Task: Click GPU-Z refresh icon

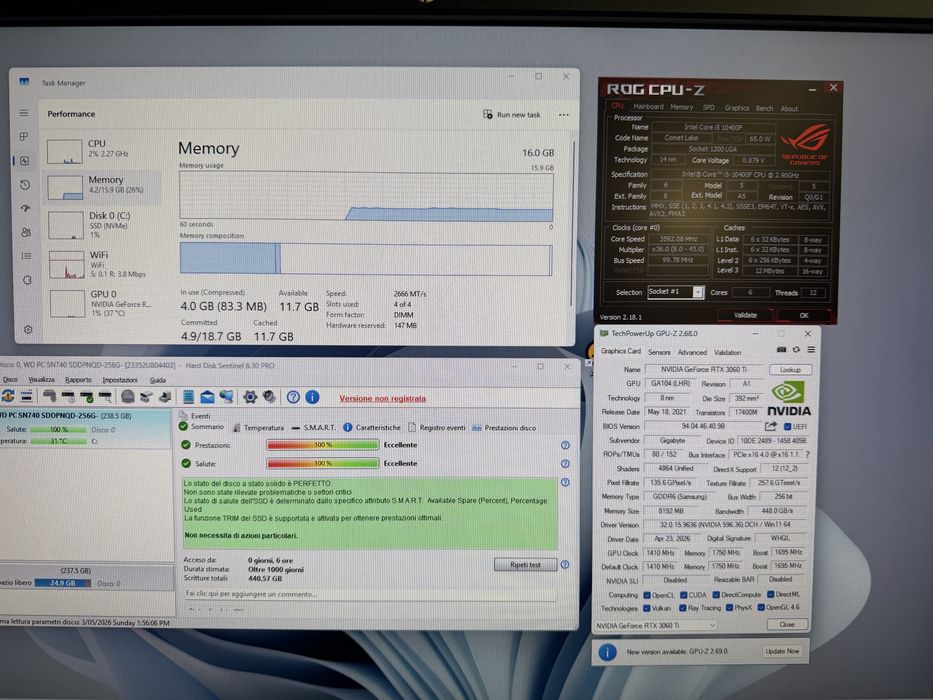Action: [796, 349]
